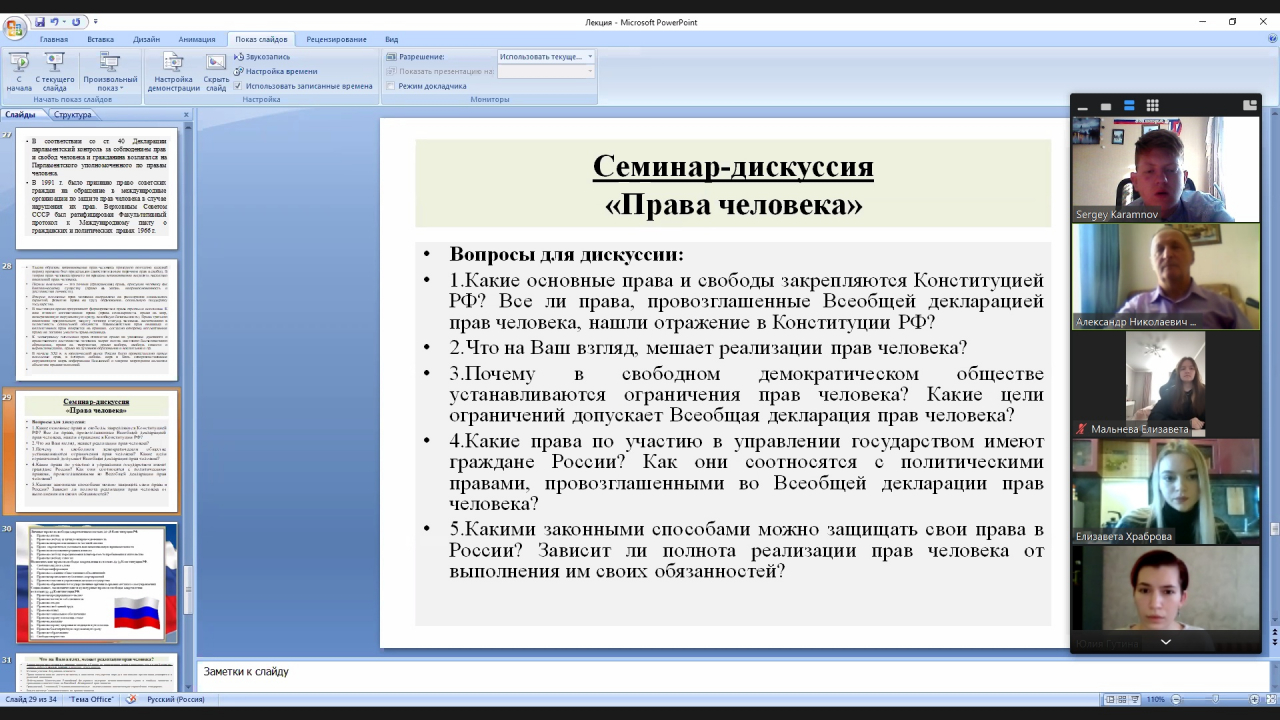Viewport: 1280px width, 720px height.
Task: Select the stacked thumbnail strip video view
Action: click(x=1129, y=106)
